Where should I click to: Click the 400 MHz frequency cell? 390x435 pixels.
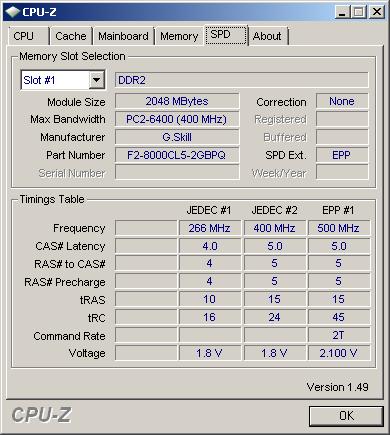click(274, 228)
